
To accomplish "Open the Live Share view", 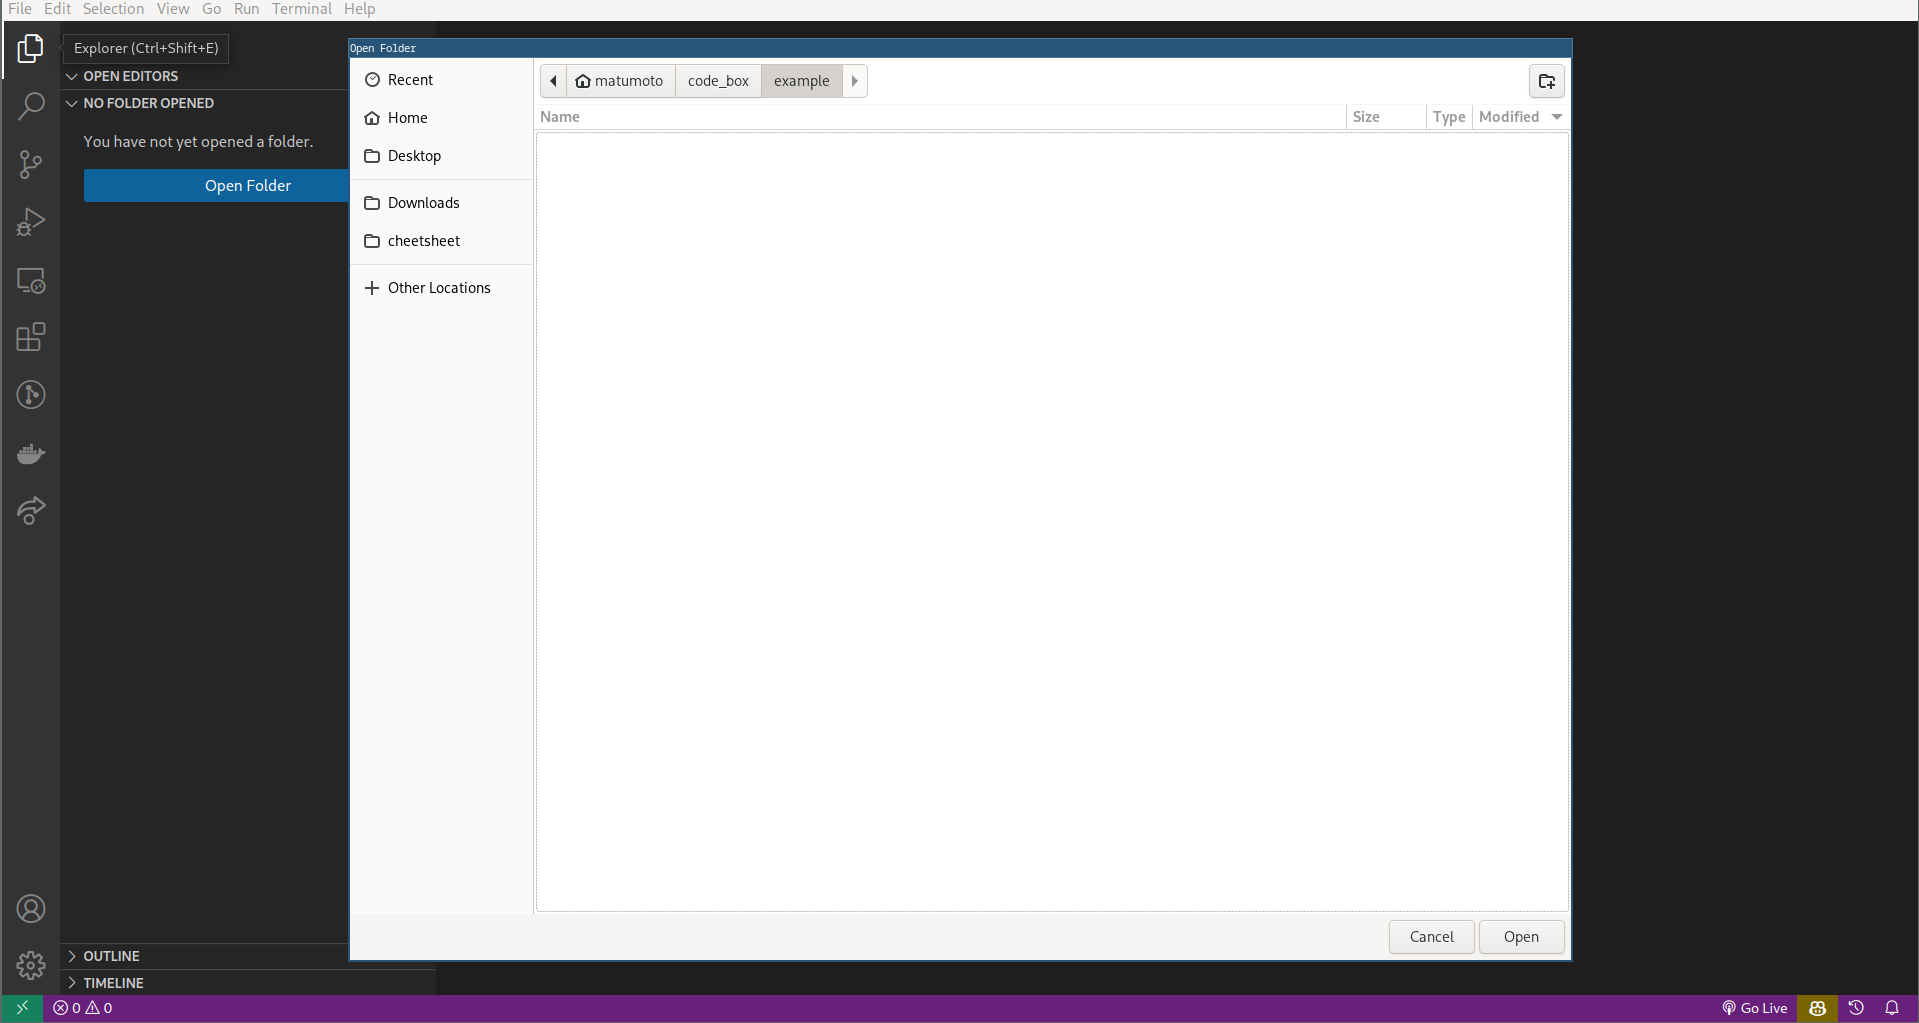I will 31,511.
